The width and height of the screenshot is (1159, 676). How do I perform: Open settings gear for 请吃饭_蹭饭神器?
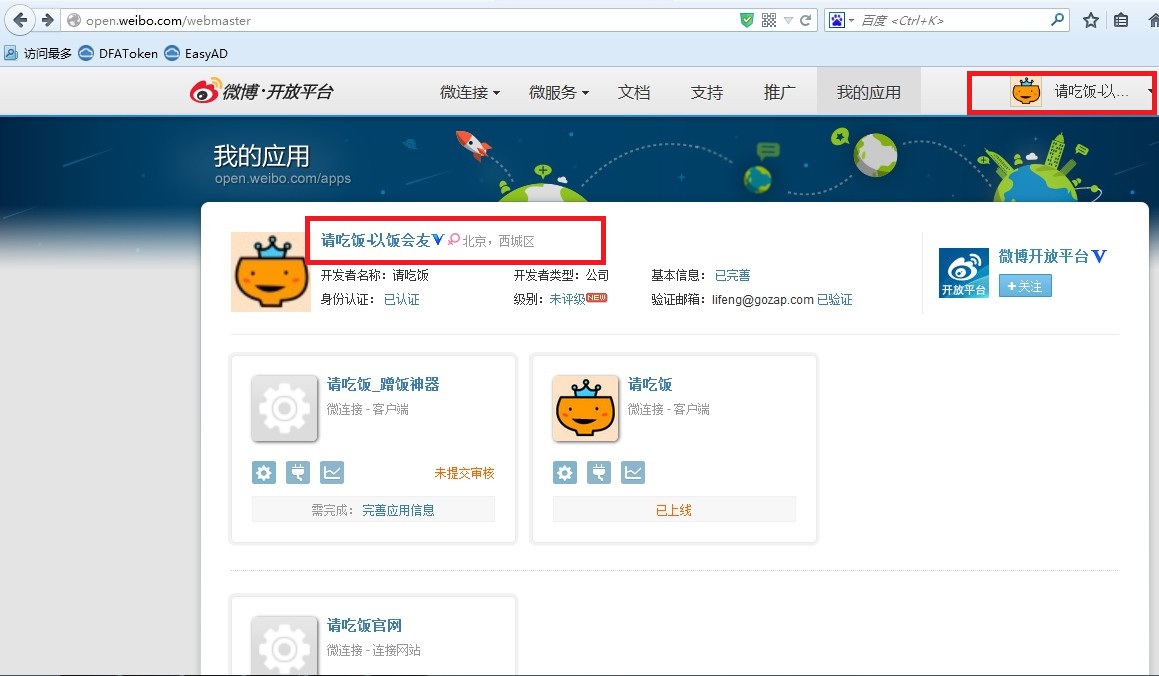point(264,472)
